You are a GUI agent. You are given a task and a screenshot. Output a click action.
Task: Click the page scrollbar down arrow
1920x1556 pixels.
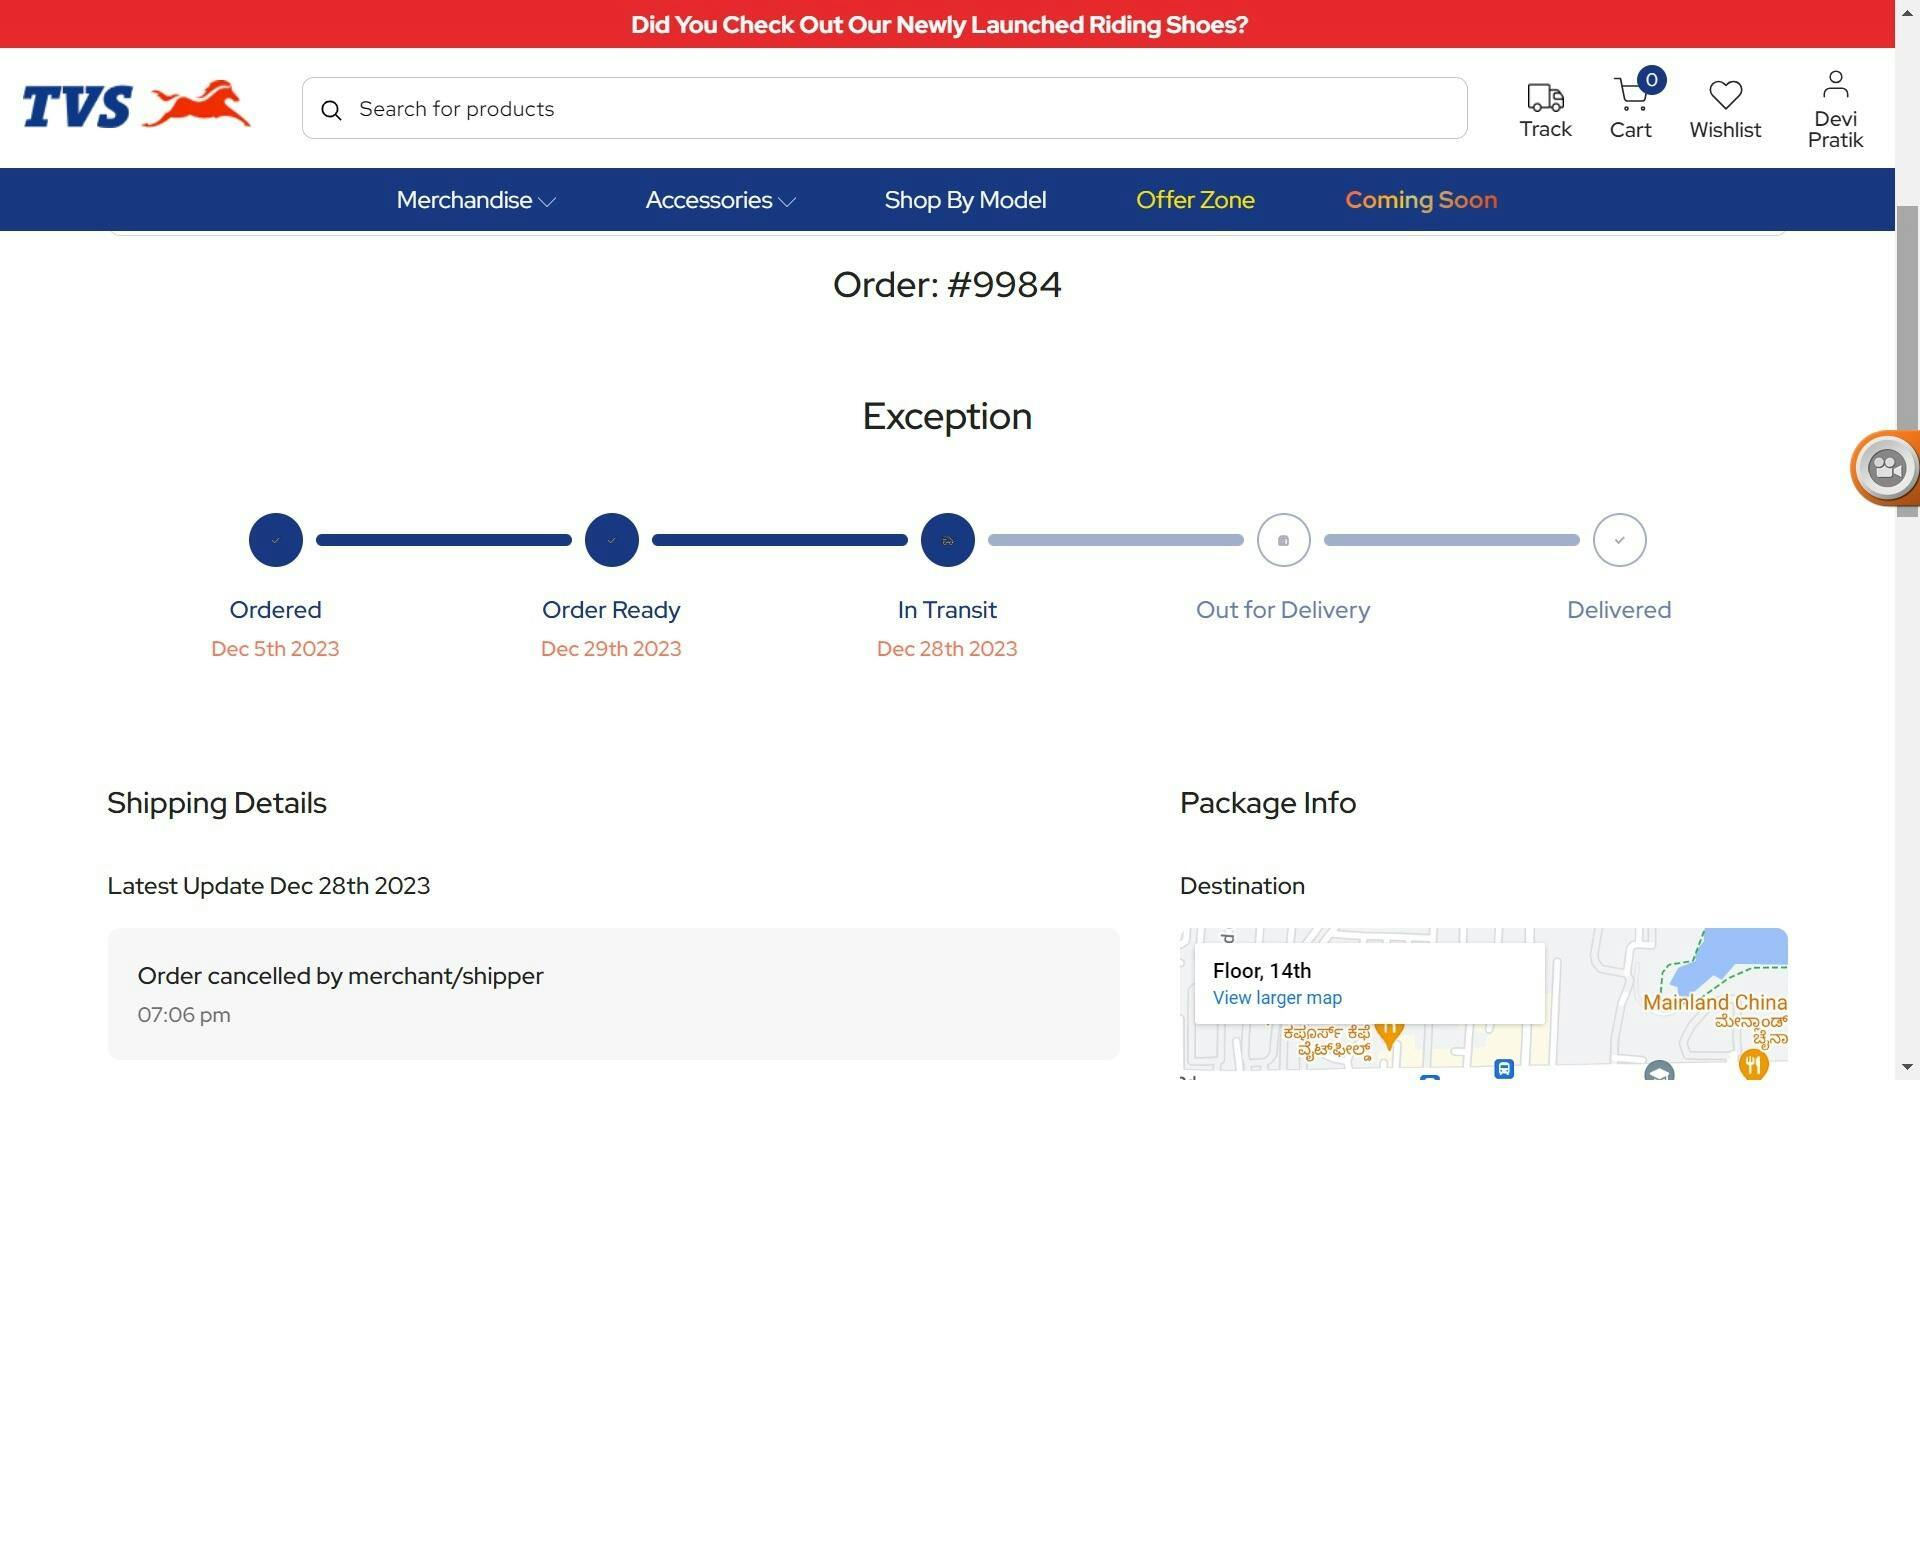point(1907,1067)
